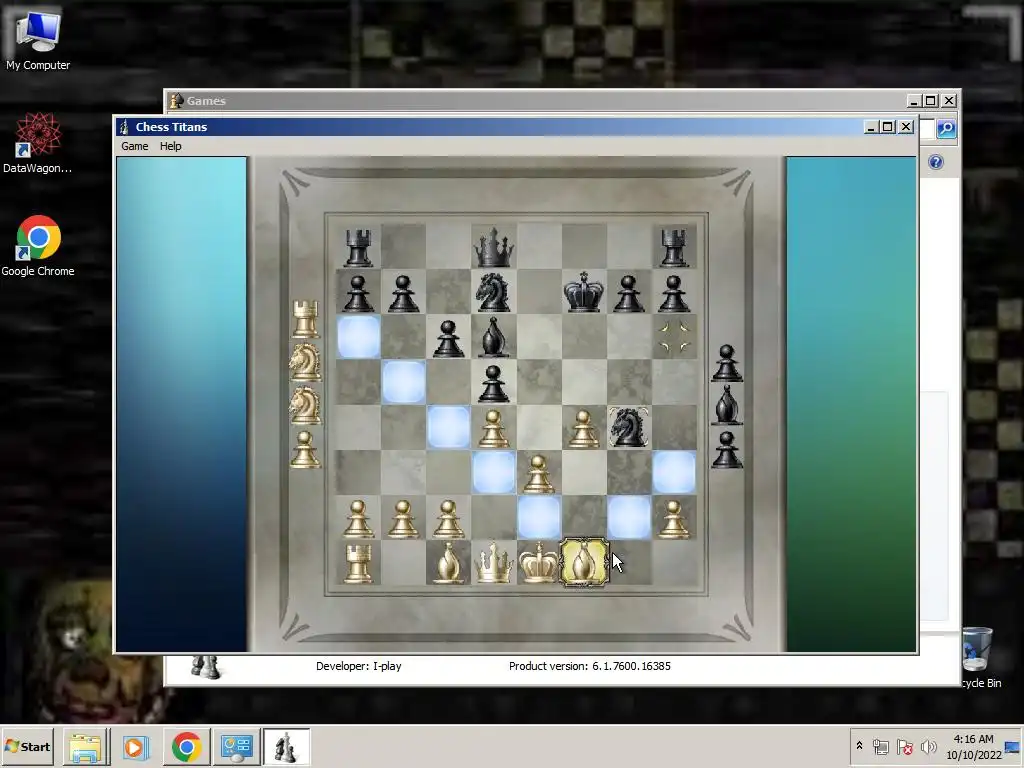1024x768 pixels.
Task: Click the Control Panel taskbar icon
Action: coord(236,747)
